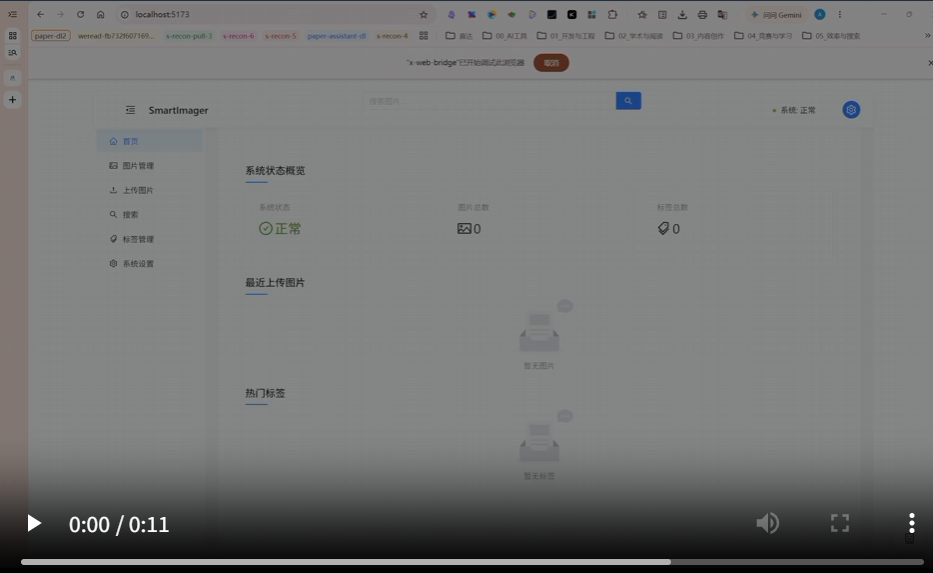Open the video player's more options menu
Viewport: 933px width, 573px height.
tap(912, 523)
